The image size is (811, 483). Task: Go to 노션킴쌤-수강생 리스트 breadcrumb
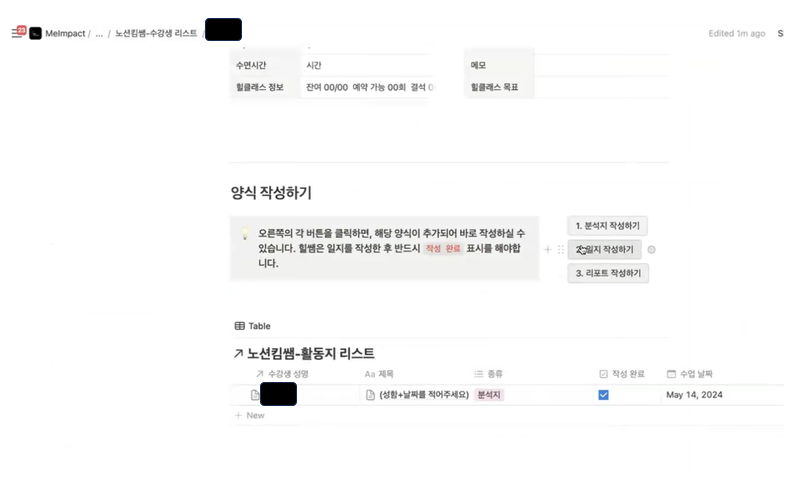(156, 33)
